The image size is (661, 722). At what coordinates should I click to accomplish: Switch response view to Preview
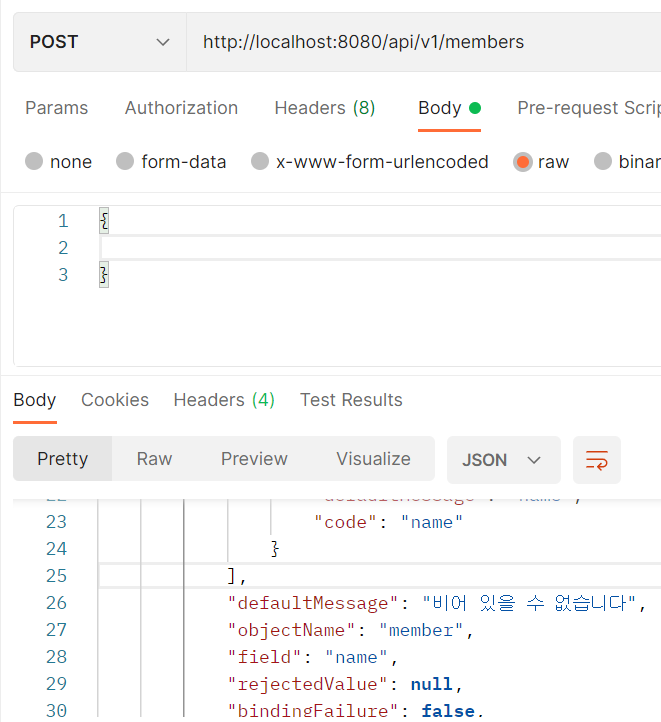click(x=254, y=459)
